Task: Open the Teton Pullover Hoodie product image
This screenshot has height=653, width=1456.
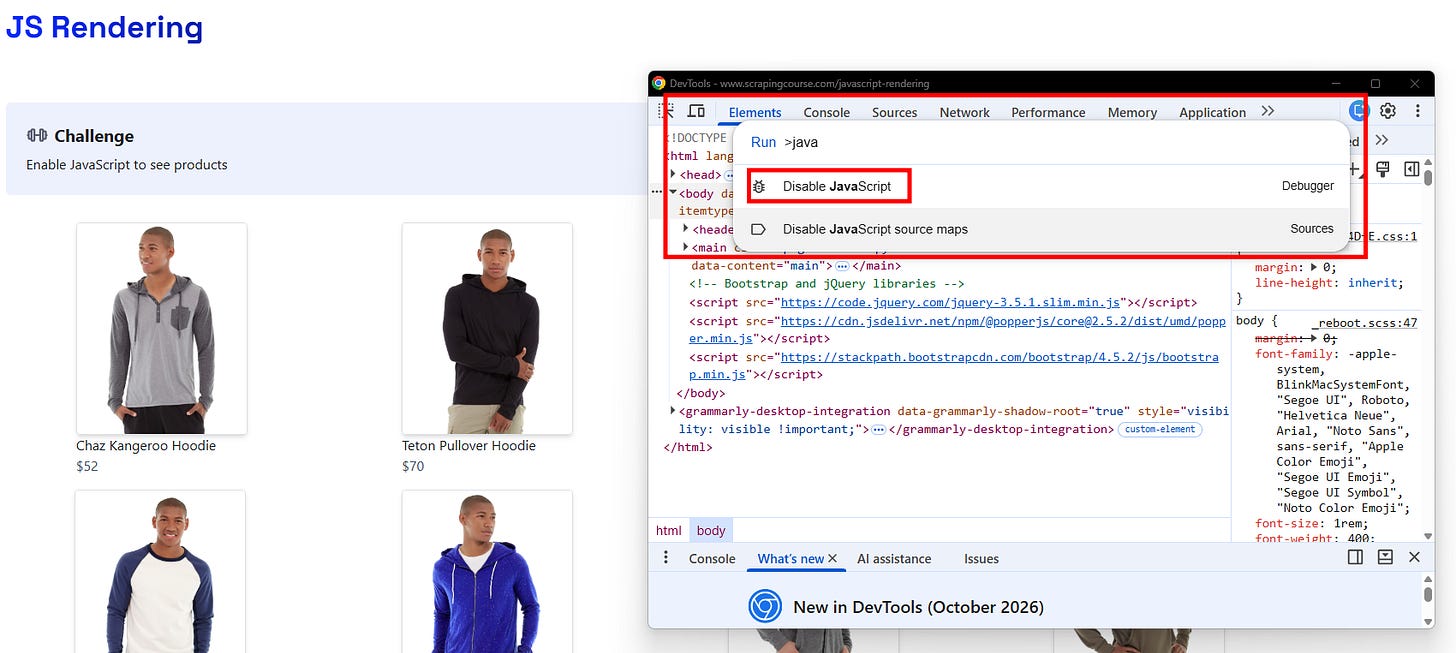Action: coord(487,328)
